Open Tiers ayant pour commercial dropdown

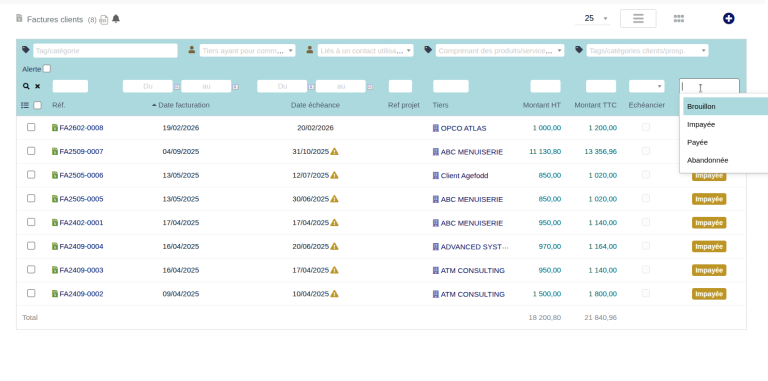pos(247,50)
